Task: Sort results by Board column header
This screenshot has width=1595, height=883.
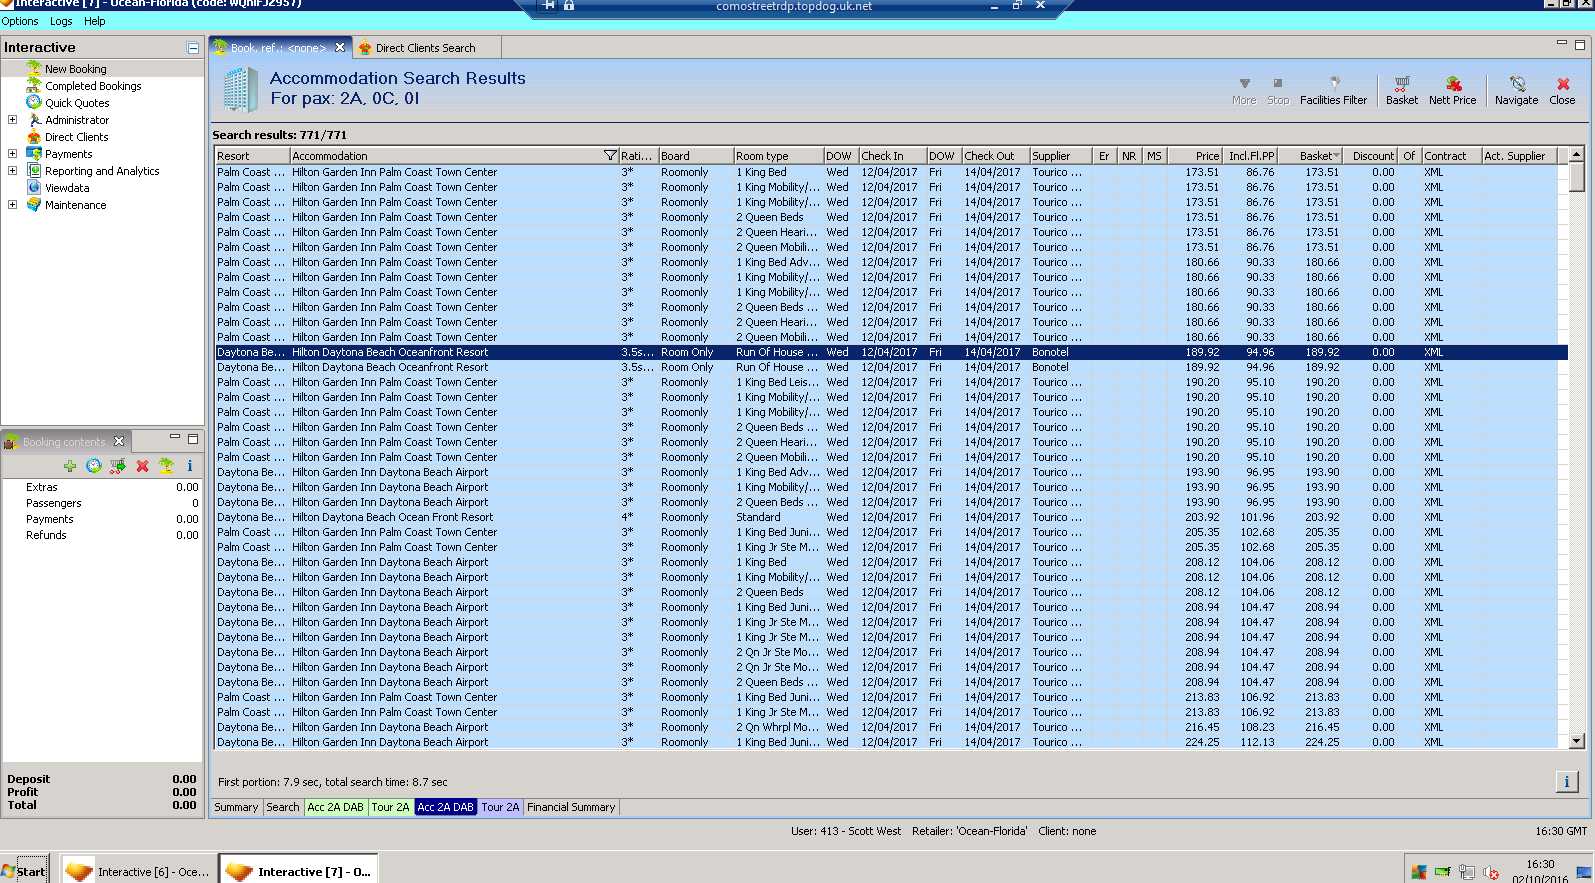Action: [x=696, y=156]
